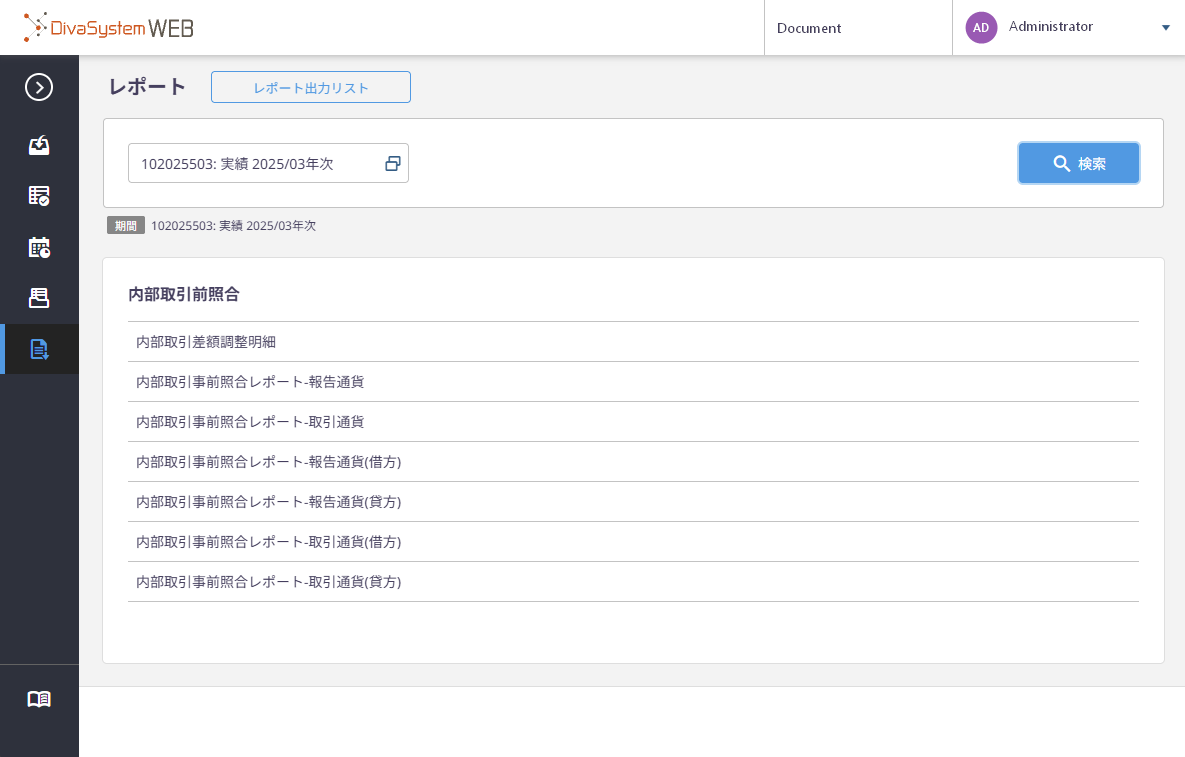
Task: Open 内部取引事前照合レポート-取引通貨 report
Action: tap(633, 422)
